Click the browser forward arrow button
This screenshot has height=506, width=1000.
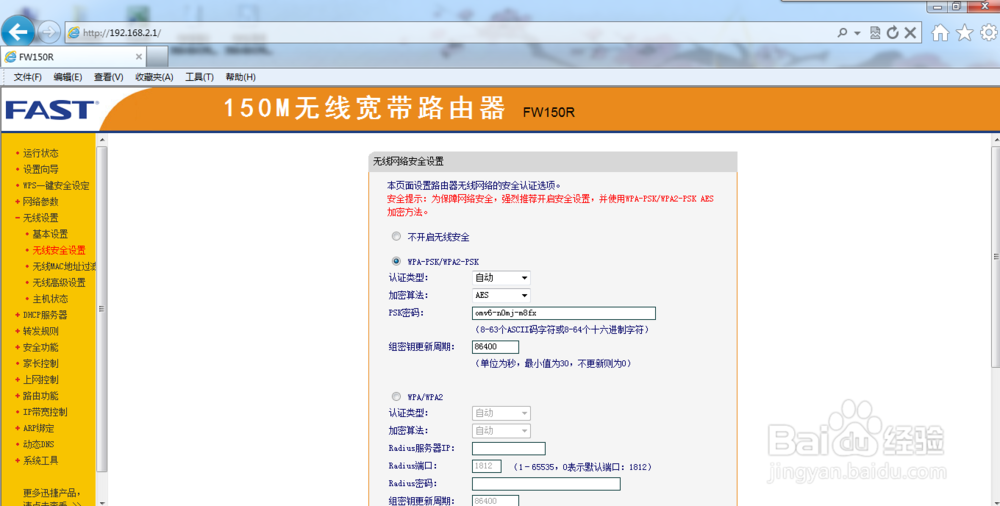[49, 32]
